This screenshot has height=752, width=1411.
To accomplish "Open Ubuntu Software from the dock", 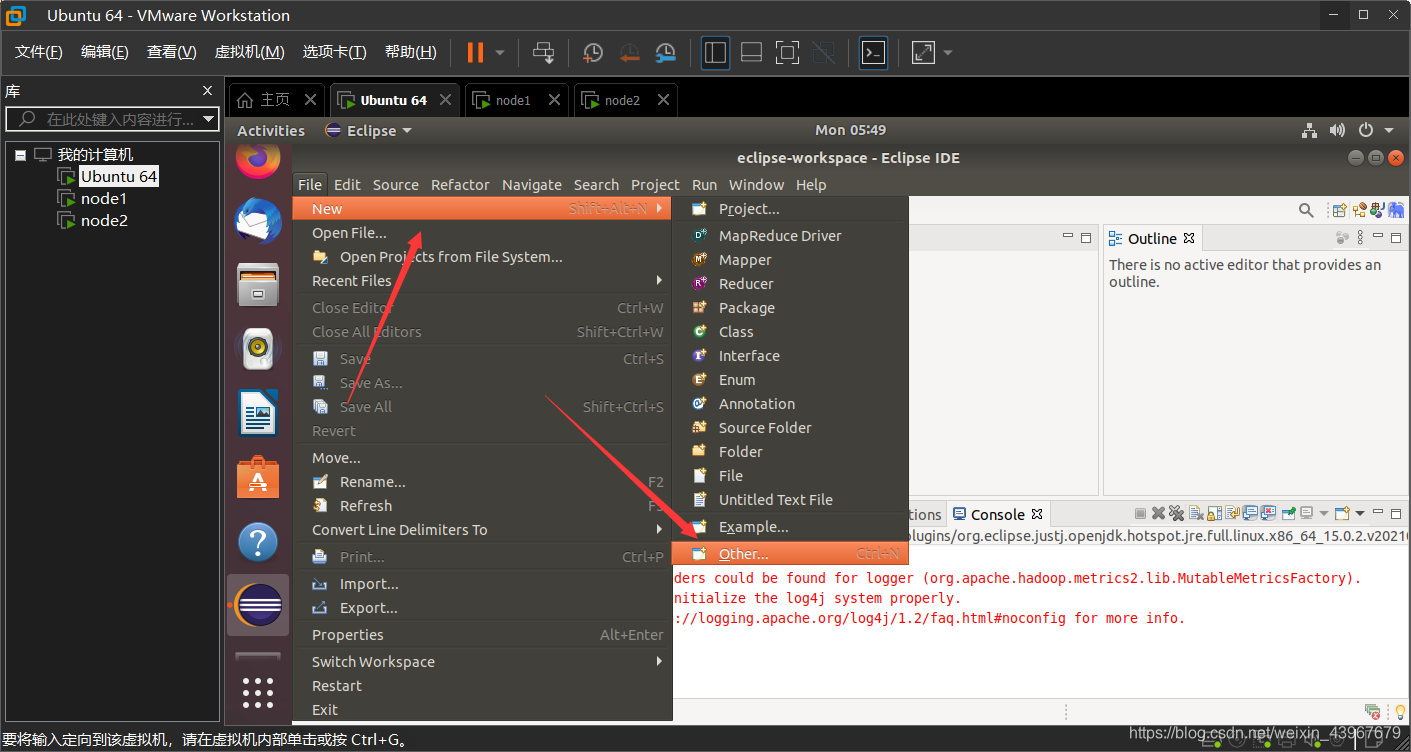I will (x=258, y=478).
